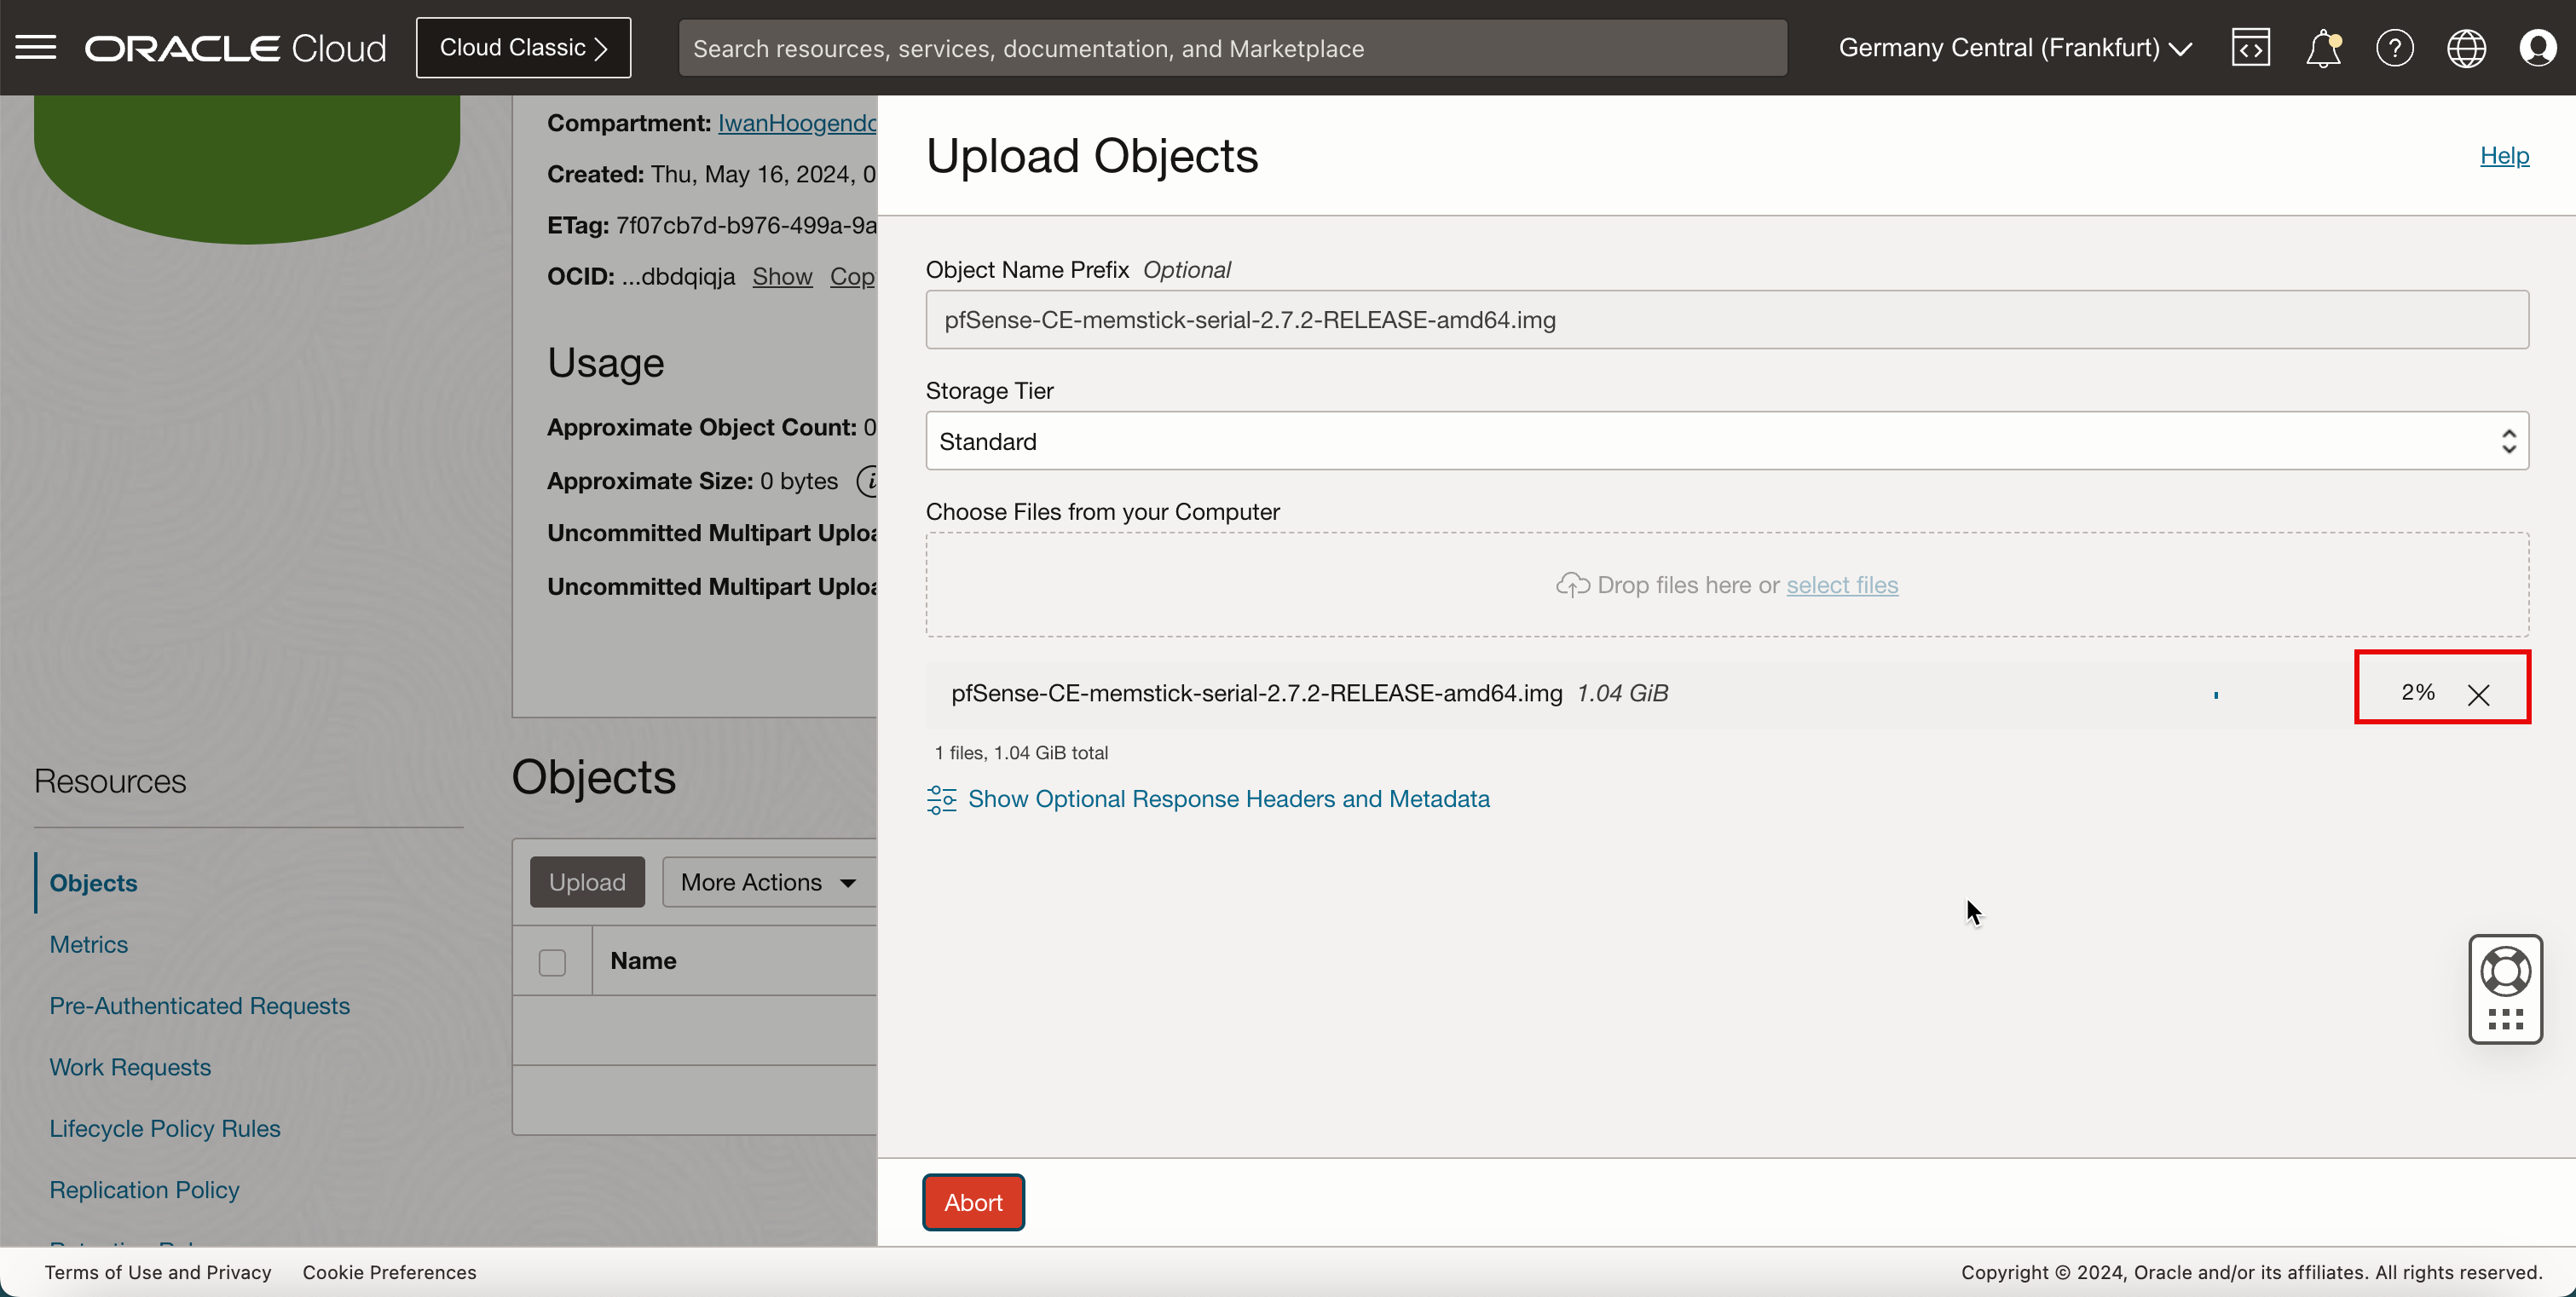Image resolution: width=2576 pixels, height=1297 pixels.
Task: Click the lifebuoy support widget icon
Action: pos(2505,971)
